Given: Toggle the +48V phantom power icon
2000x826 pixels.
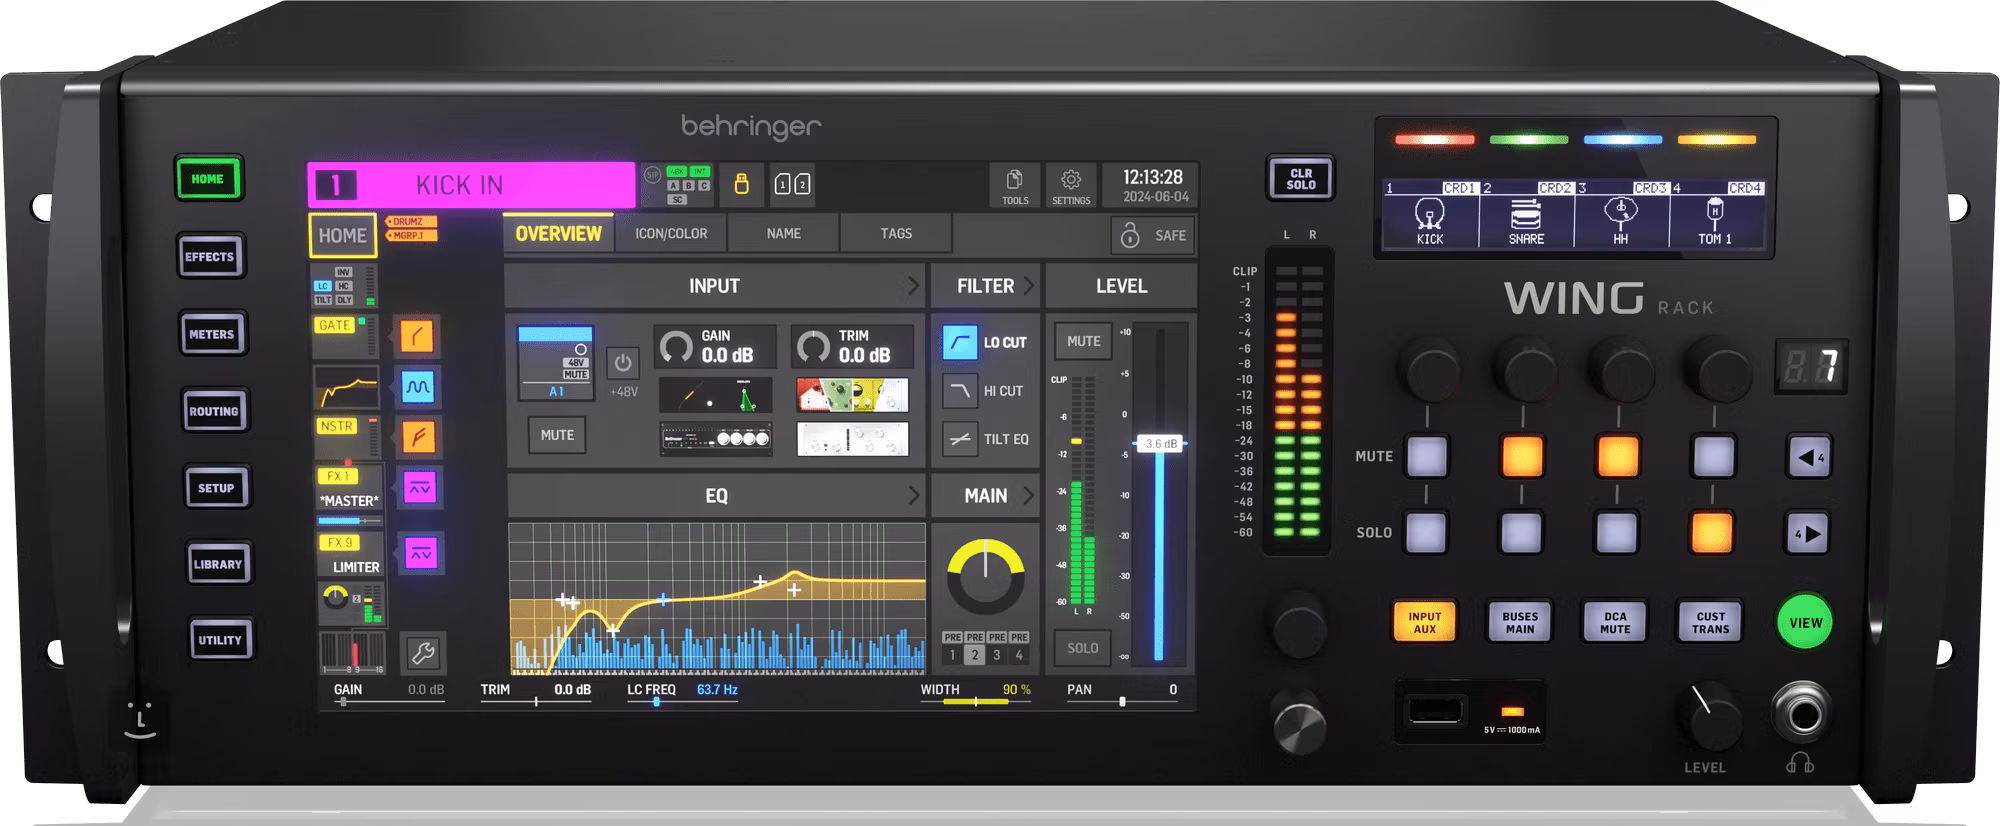Looking at the screenshot, I should (623, 363).
